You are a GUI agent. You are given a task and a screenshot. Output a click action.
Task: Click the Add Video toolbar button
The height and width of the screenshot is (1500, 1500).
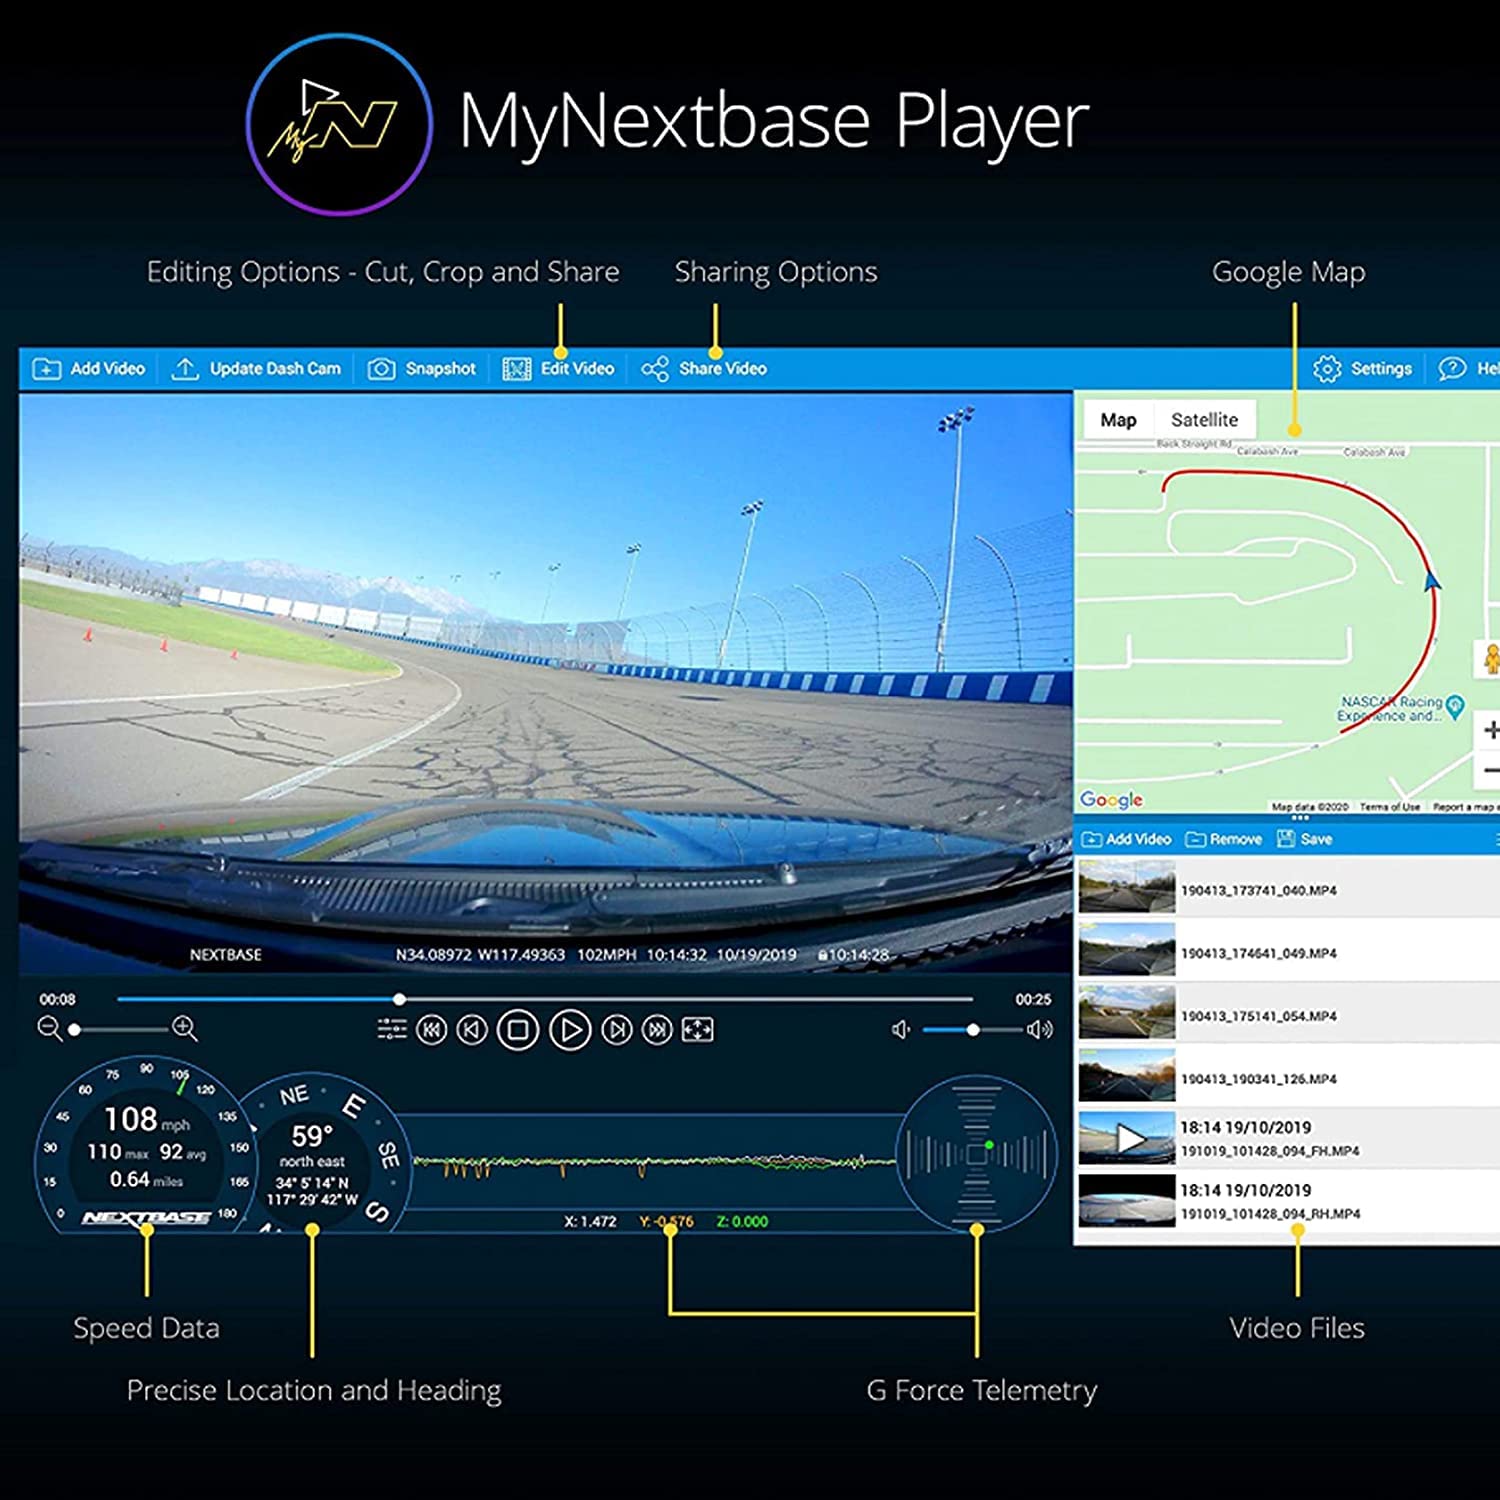[89, 369]
